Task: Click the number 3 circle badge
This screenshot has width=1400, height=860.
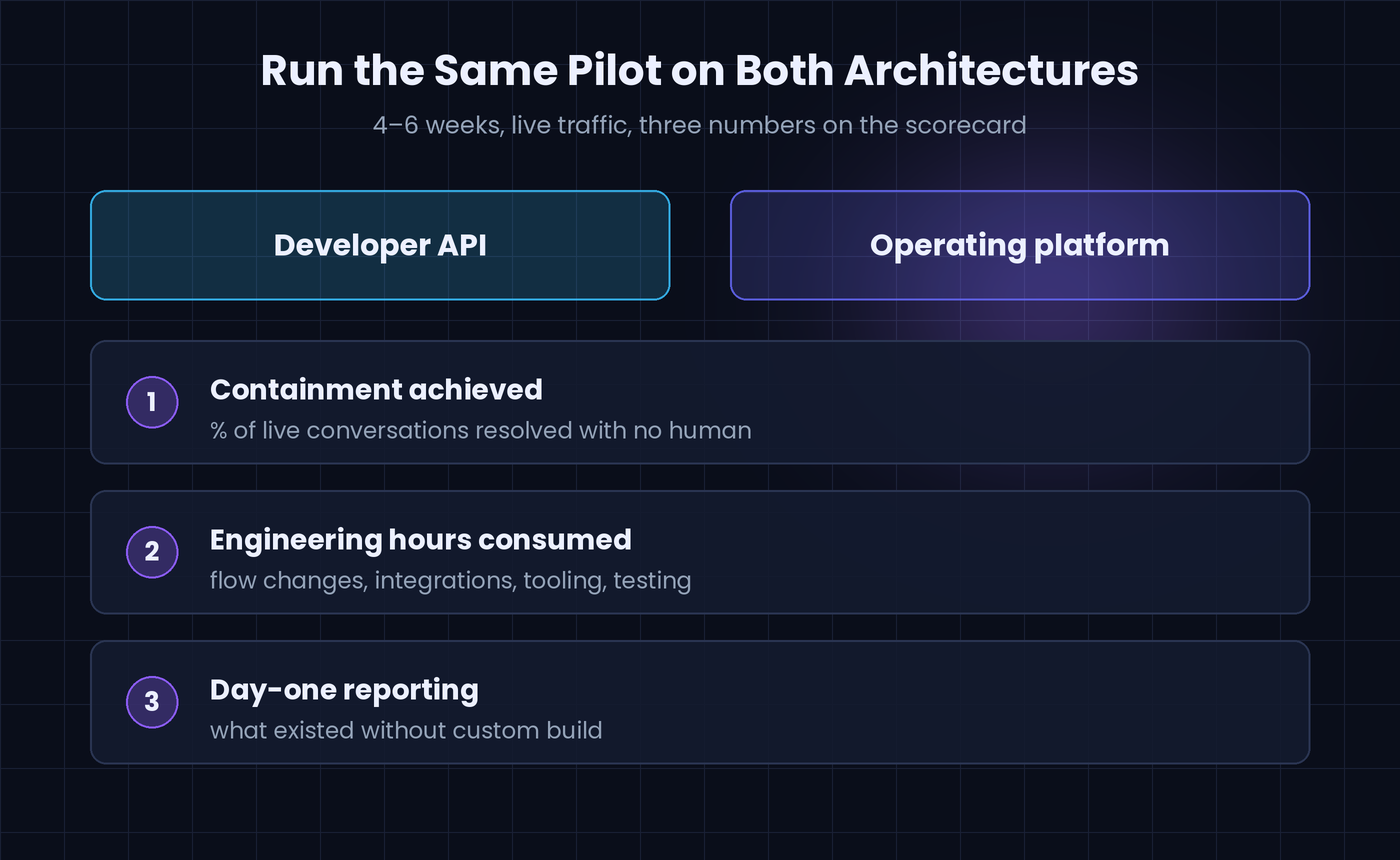Action: [x=152, y=702]
